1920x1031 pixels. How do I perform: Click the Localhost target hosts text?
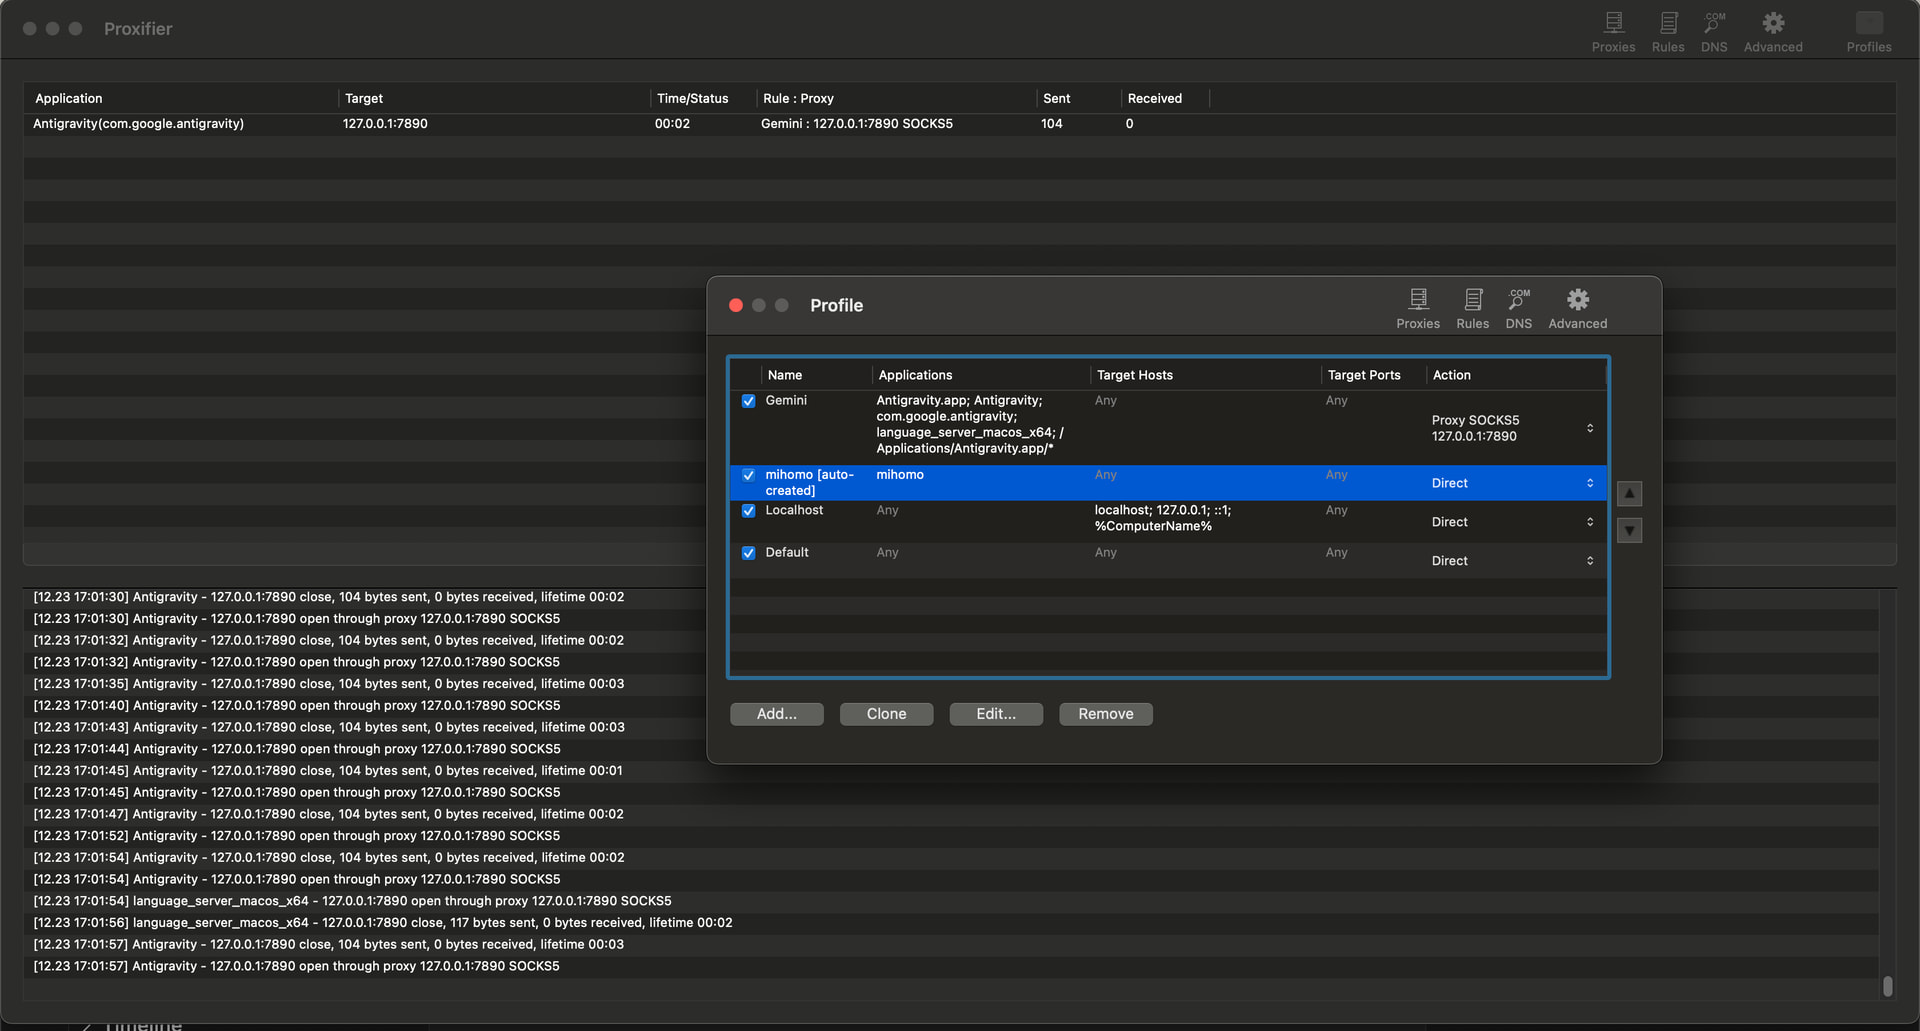coord(1163,518)
